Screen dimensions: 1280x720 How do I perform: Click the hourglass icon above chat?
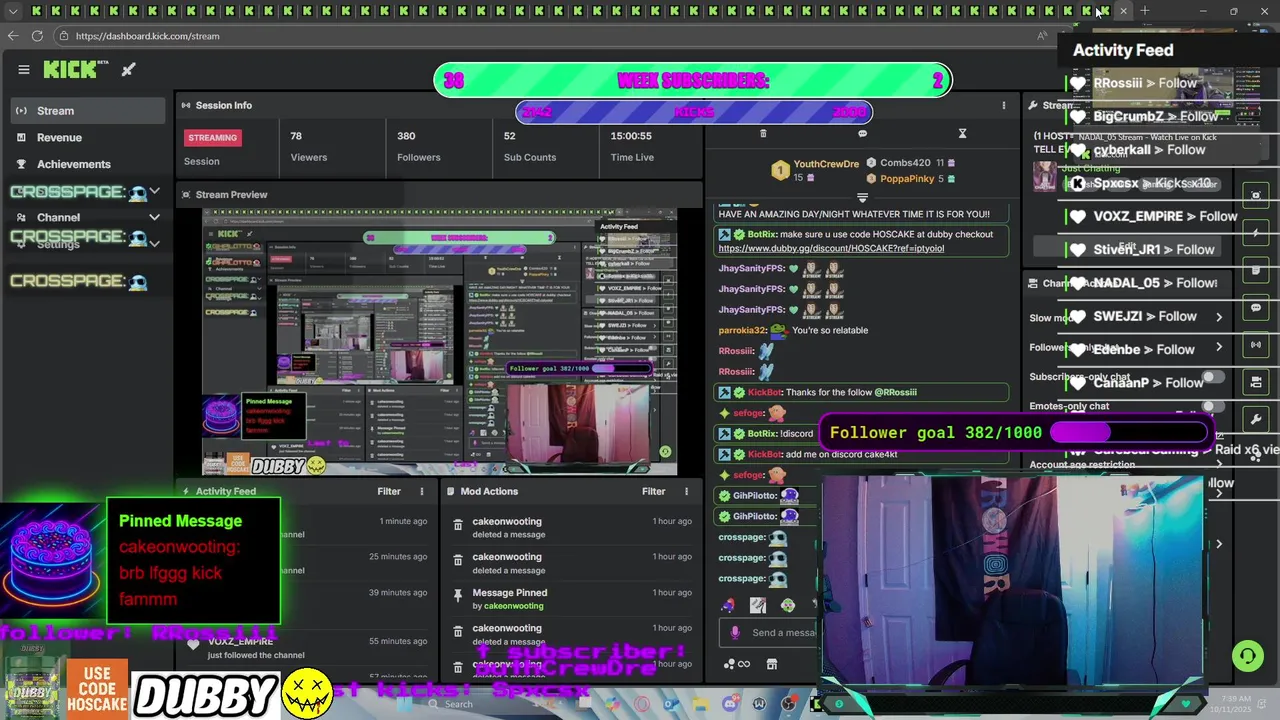(x=962, y=133)
